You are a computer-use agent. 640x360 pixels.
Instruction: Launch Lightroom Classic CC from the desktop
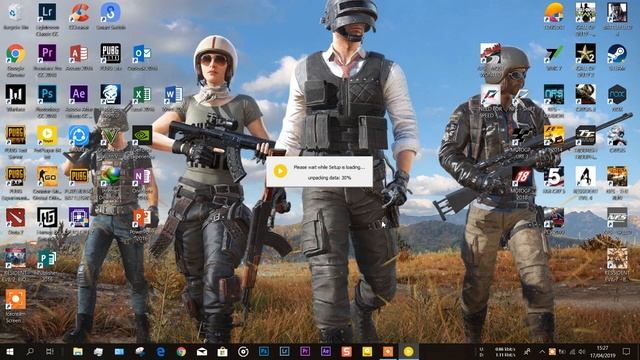pos(47,12)
